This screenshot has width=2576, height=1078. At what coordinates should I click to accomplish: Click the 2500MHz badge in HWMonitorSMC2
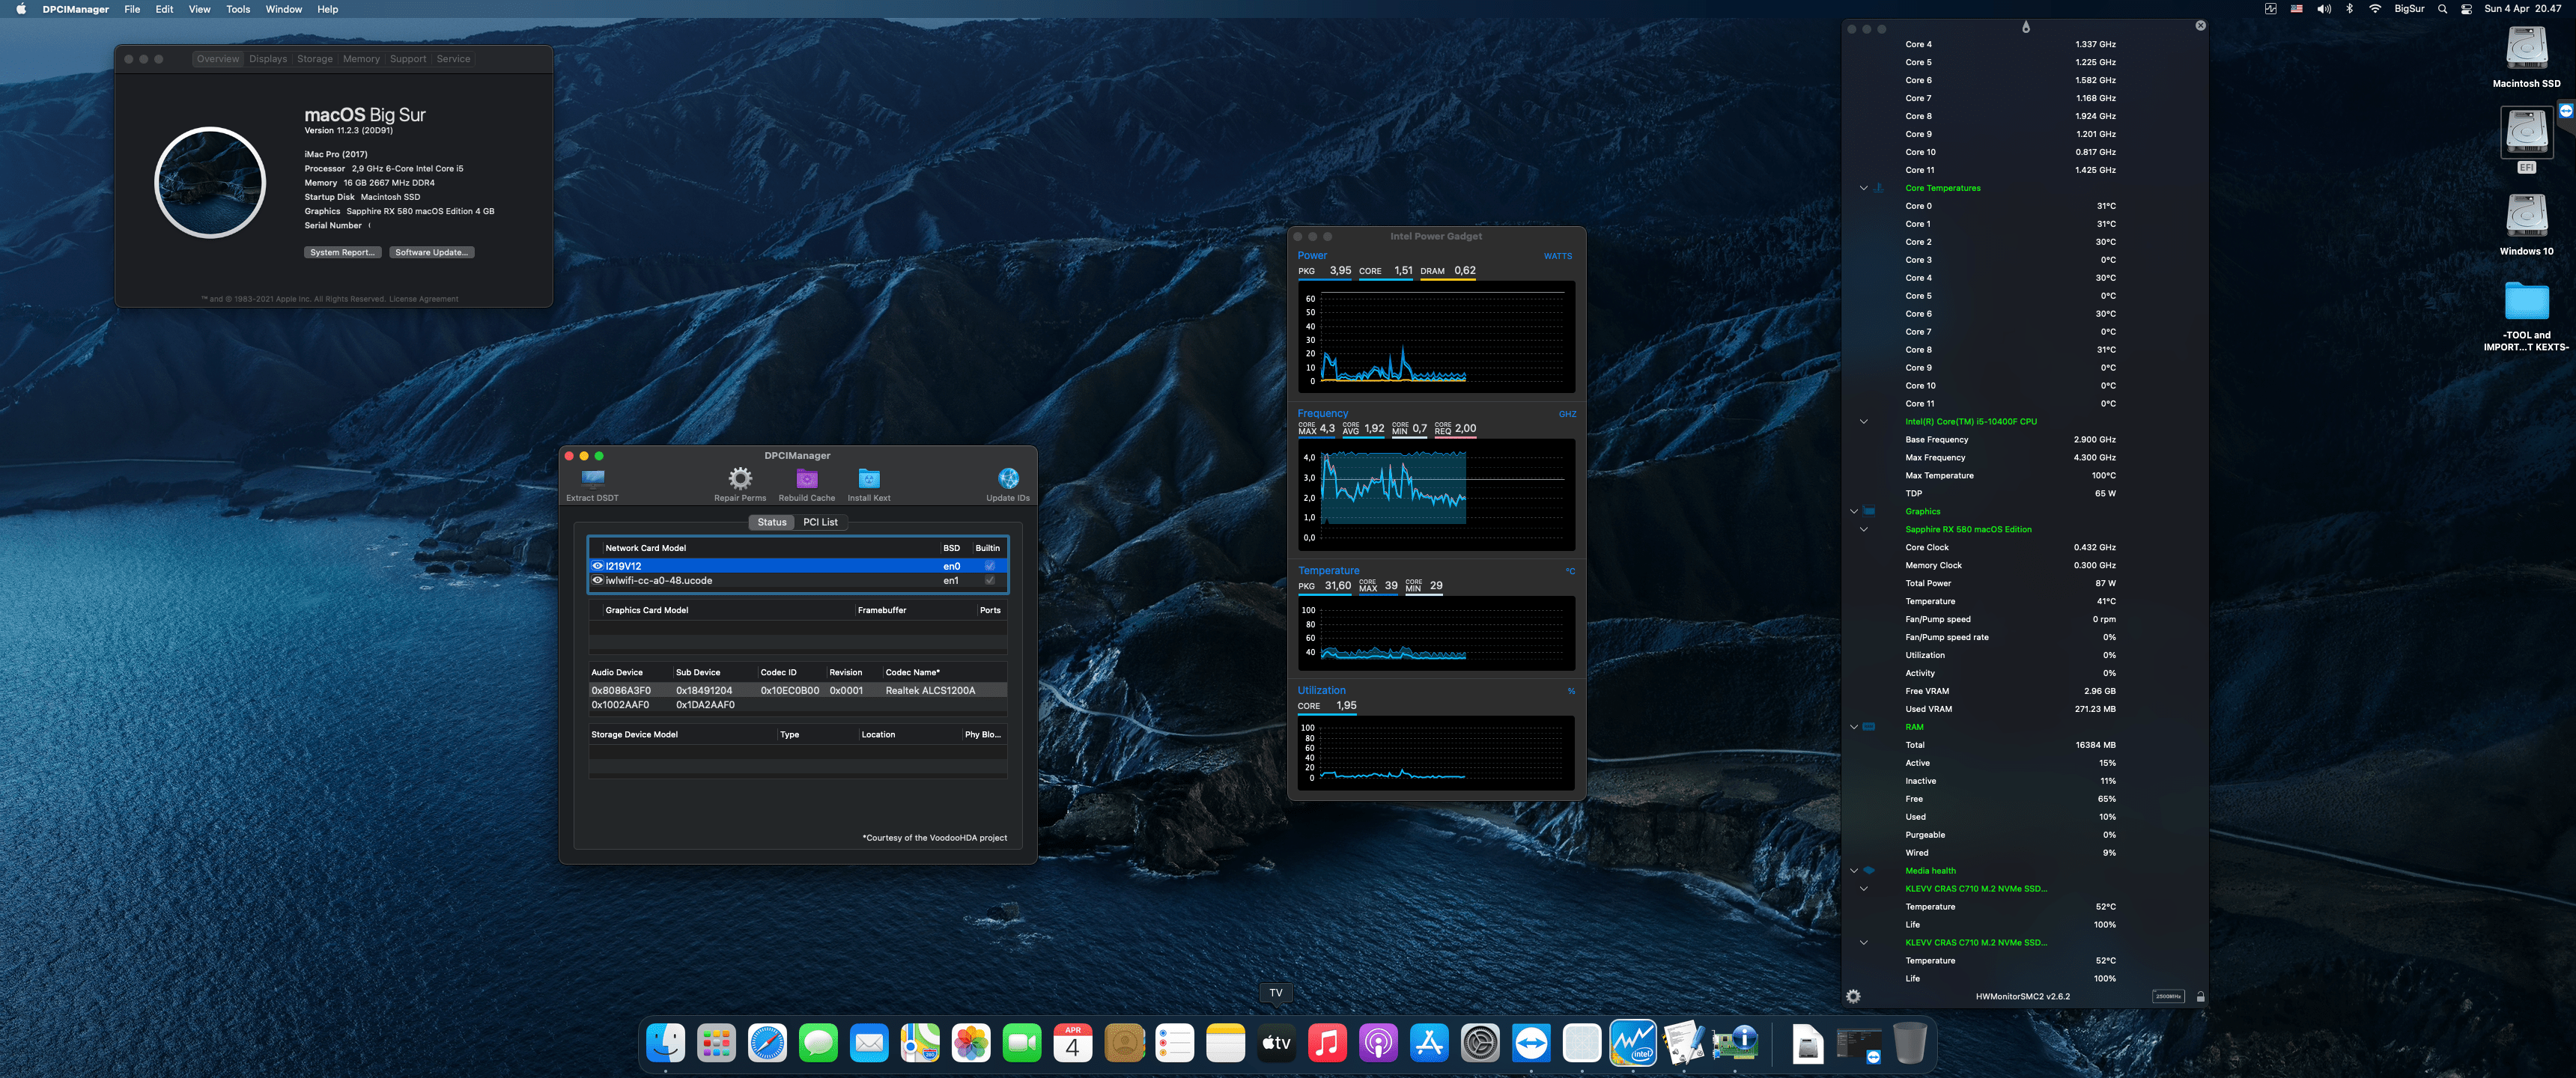point(2168,996)
